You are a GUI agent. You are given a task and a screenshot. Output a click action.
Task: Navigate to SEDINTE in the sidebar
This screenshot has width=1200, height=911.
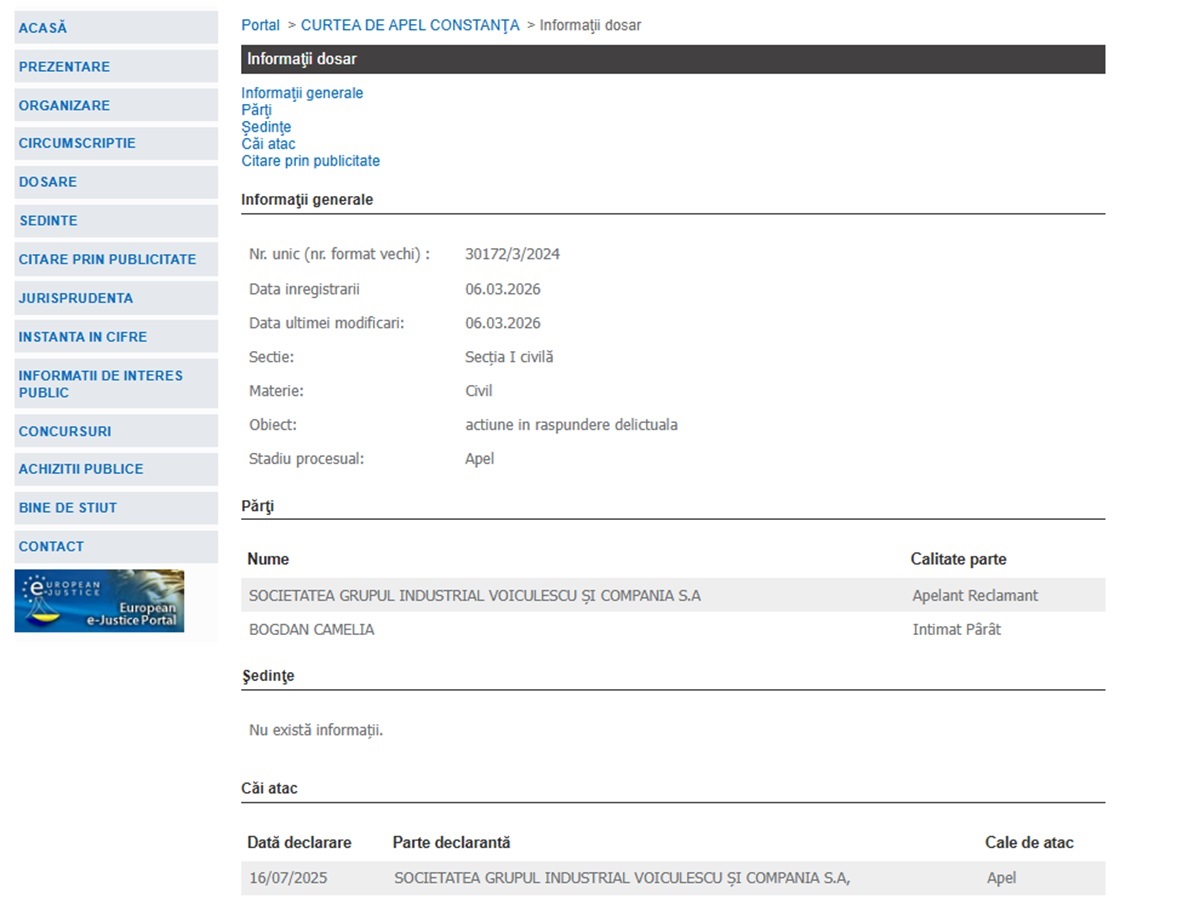click(x=116, y=221)
